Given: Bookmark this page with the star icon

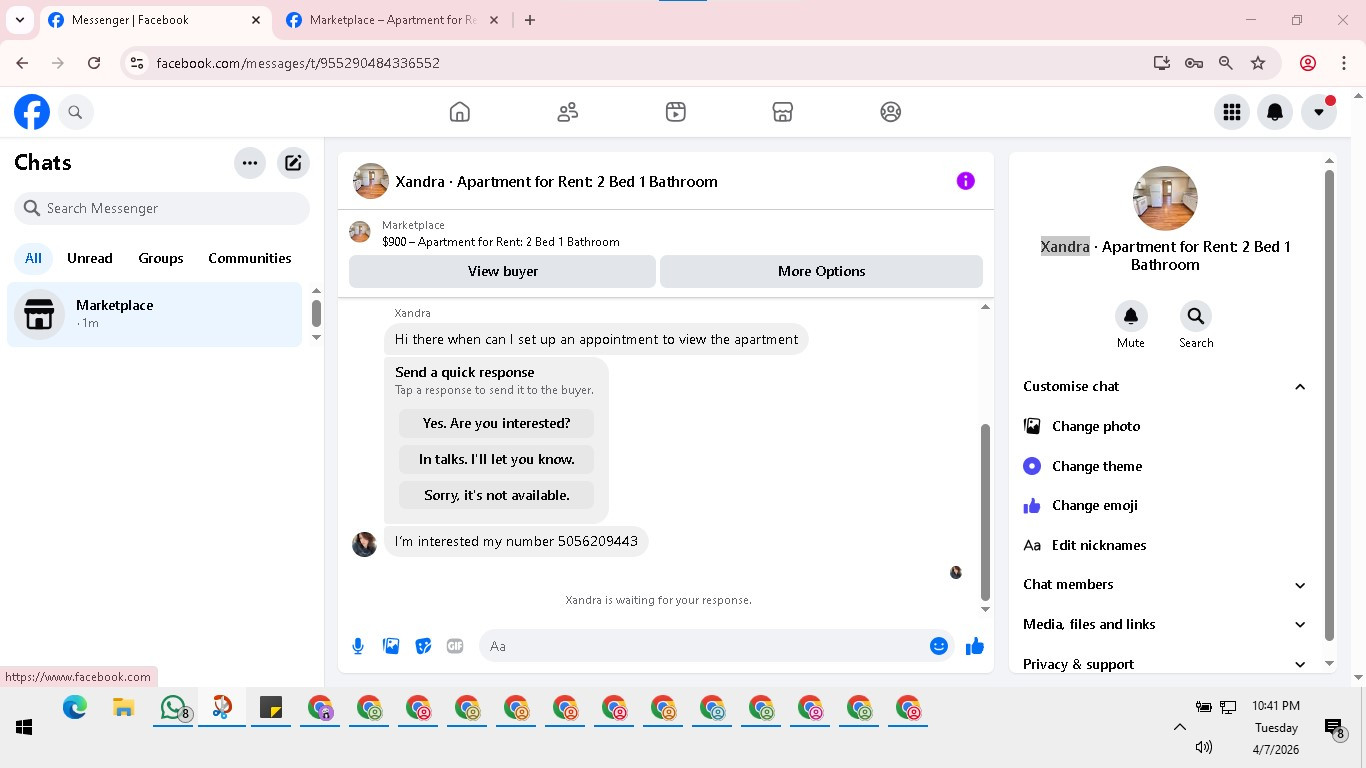Looking at the screenshot, I should coord(1258,63).
